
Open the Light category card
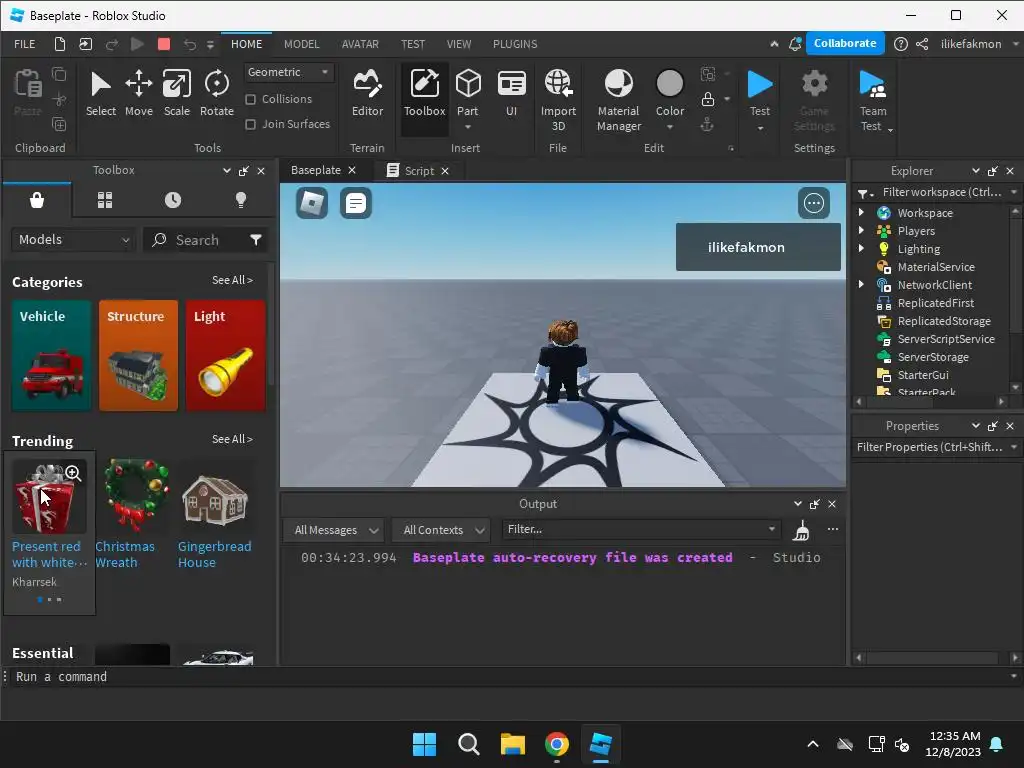[x=225, y=355]
